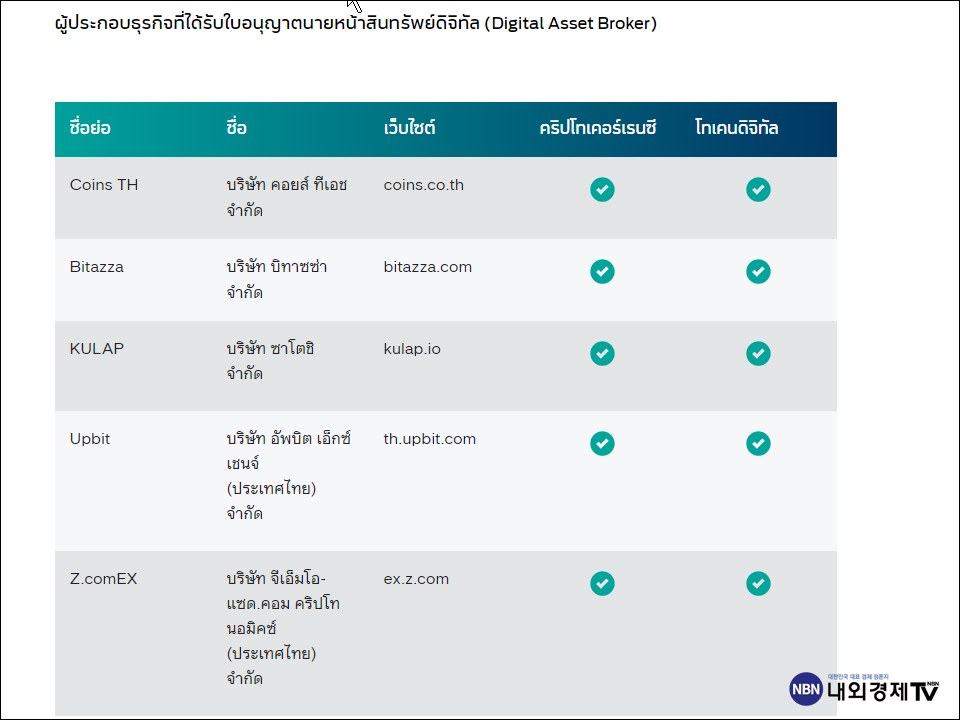Click the cryptocurrency checkmark for Coins TH
This screenshot has width=960, height=720.
(x=602, y=189)
